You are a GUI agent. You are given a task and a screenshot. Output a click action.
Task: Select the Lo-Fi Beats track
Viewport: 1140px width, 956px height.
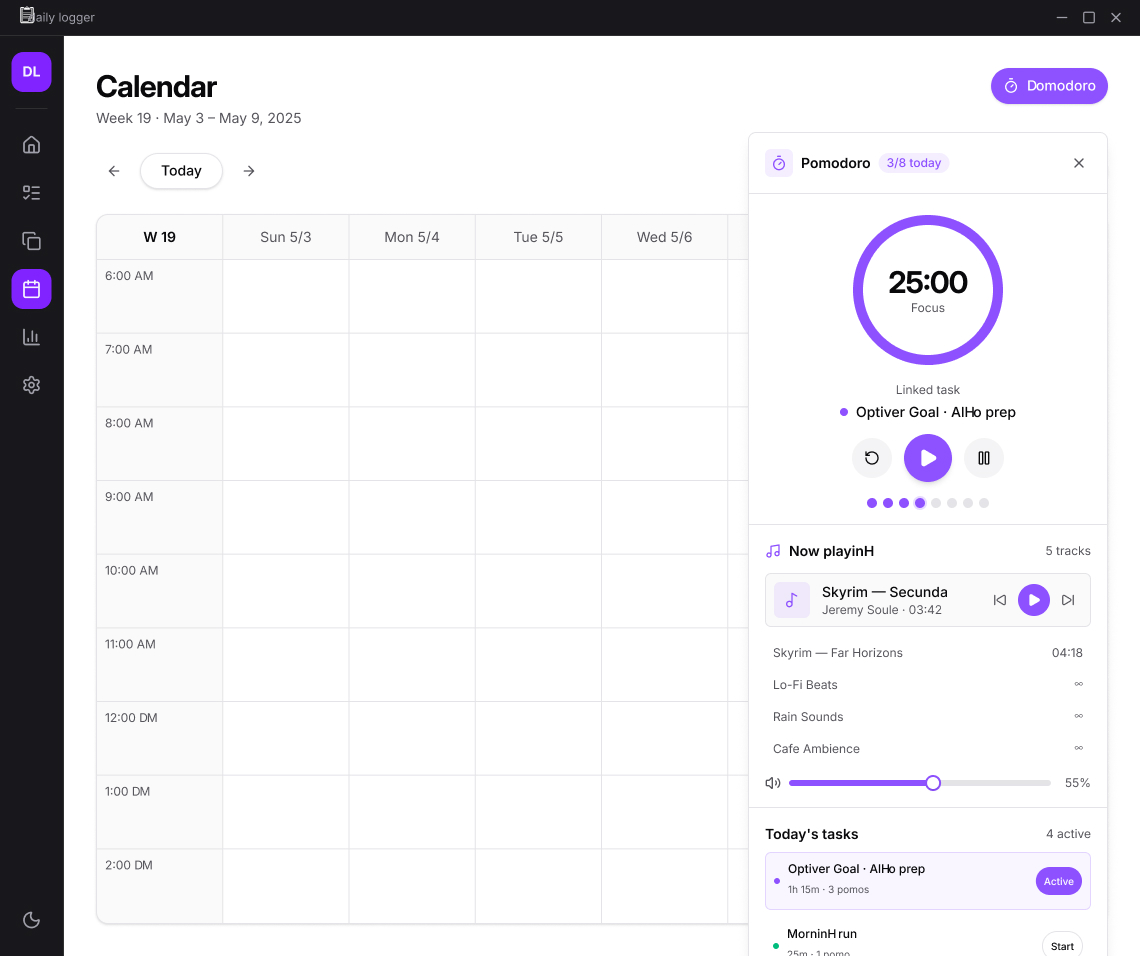click(928, 685)
